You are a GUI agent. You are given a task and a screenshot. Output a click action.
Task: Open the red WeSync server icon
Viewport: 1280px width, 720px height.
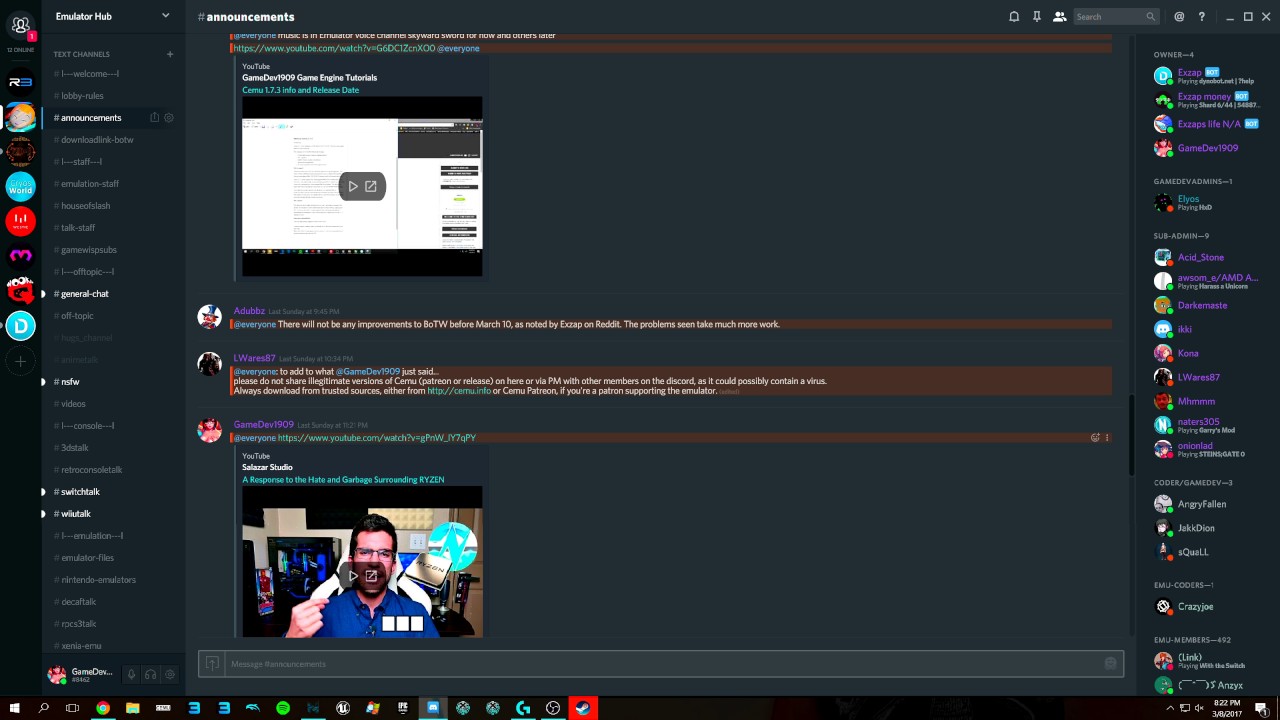tap(20, 220)
